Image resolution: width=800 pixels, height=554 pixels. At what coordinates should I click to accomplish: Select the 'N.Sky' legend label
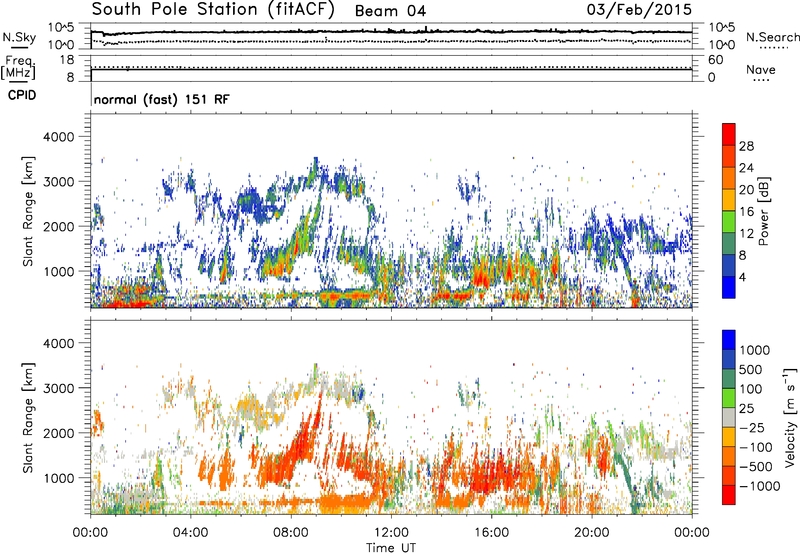coord(19,37)
